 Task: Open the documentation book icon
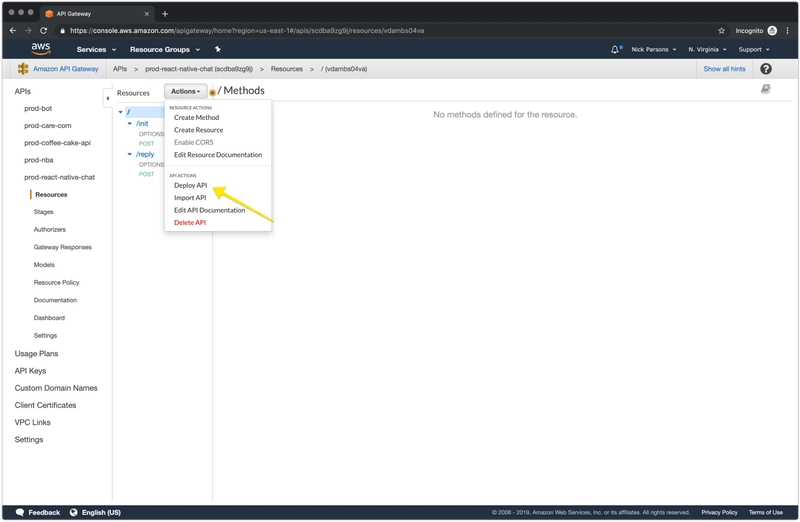[765, 89]
